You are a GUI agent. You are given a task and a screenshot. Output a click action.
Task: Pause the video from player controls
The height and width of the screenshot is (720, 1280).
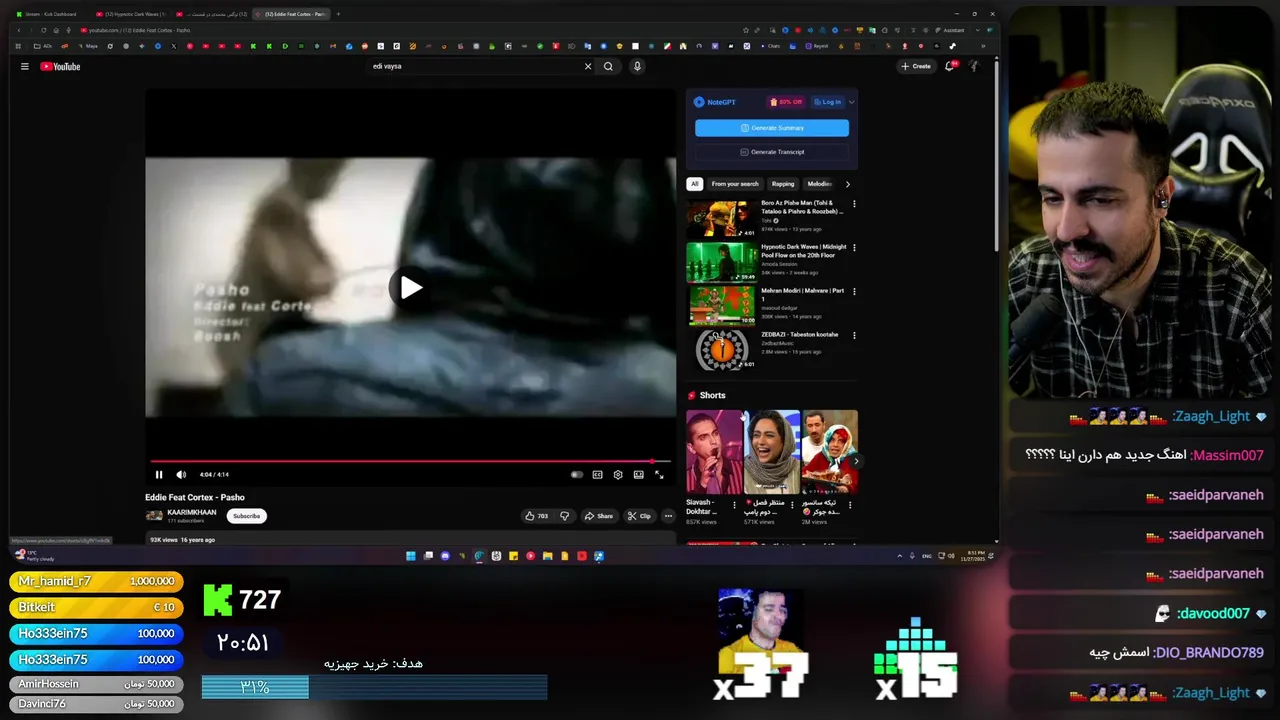[159, 475]
